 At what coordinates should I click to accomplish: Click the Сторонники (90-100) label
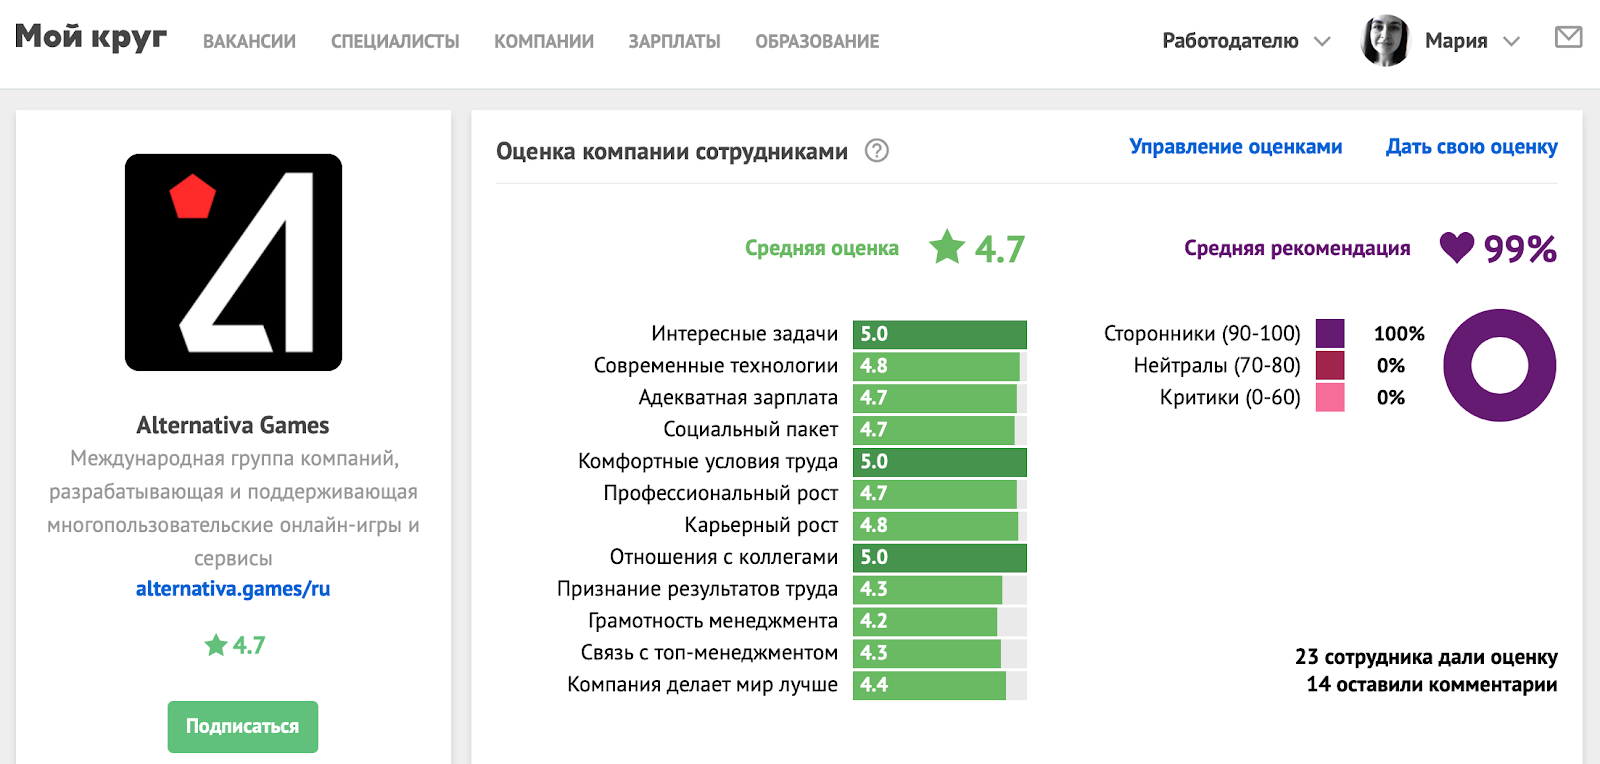pyautogui.click(x=1202, y=334)
